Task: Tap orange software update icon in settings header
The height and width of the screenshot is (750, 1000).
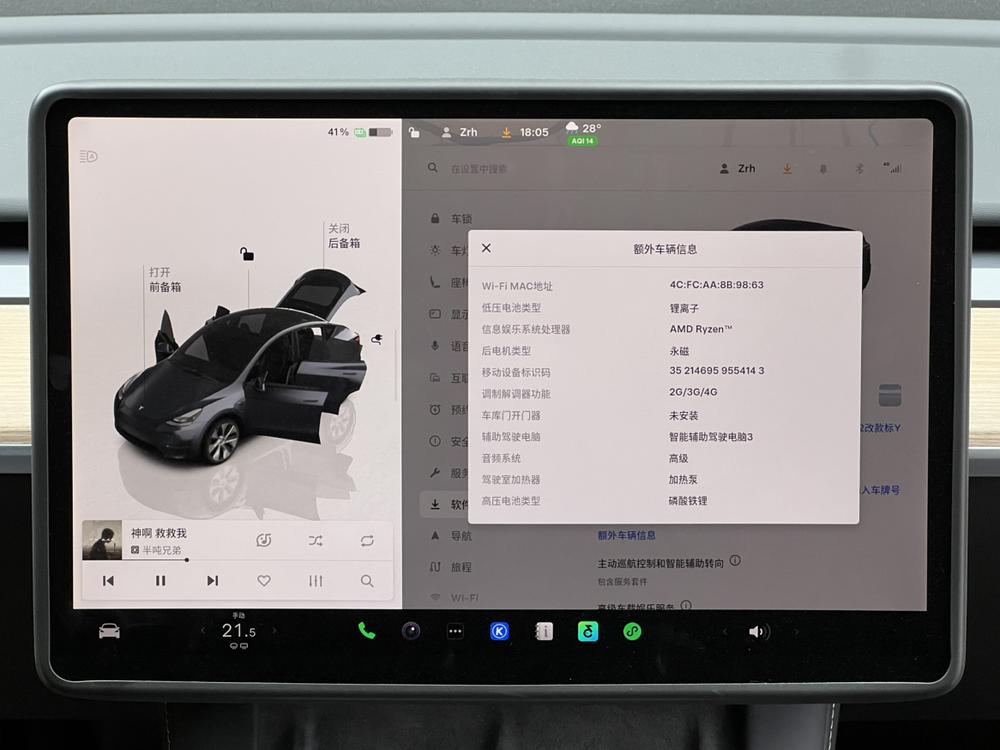Action: coord(787,168)
